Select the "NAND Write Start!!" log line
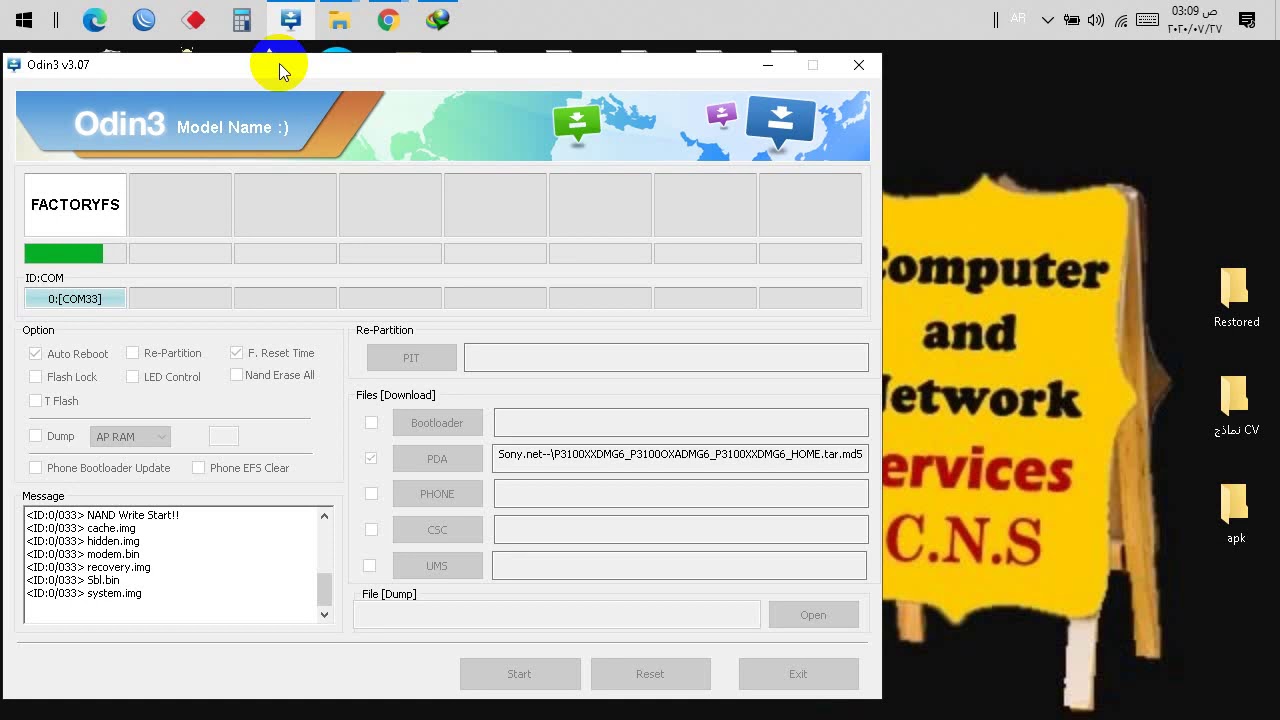 [103, 515]
